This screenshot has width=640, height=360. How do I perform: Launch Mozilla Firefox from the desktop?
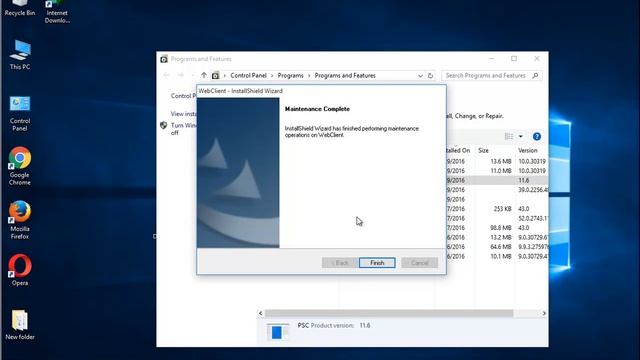tap(20, 220)
